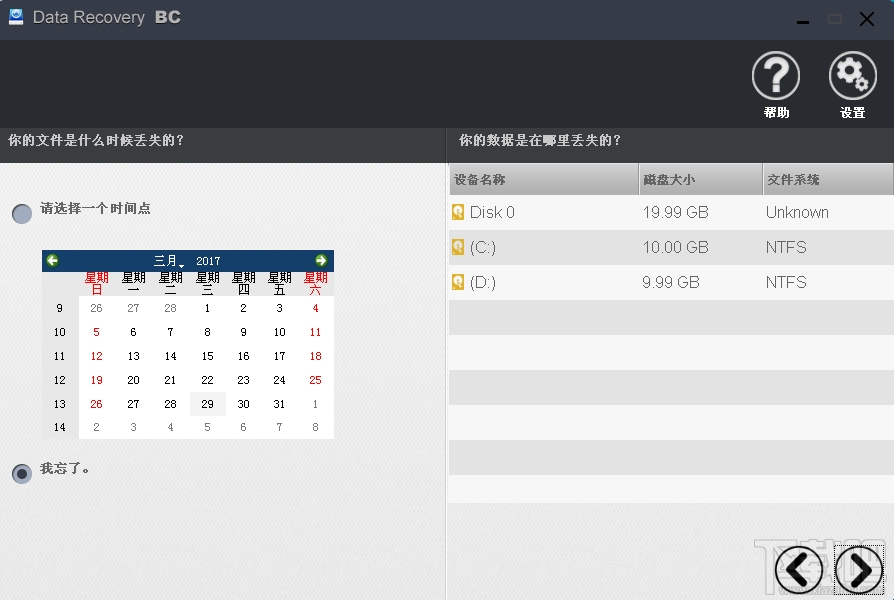Click the Data Recovery app logo icon

pyautogui.click(x=16, y=17)
